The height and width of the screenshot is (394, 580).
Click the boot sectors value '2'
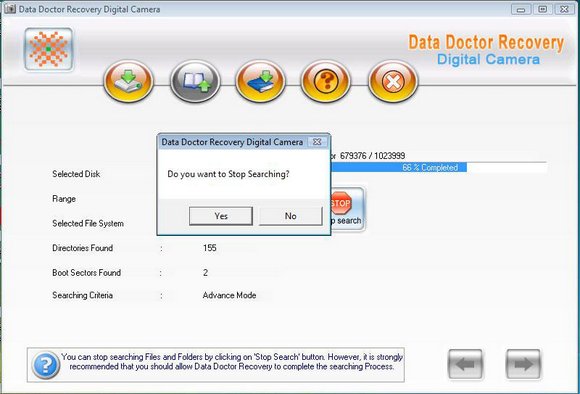pyautogui.click(x=205, y=273)
